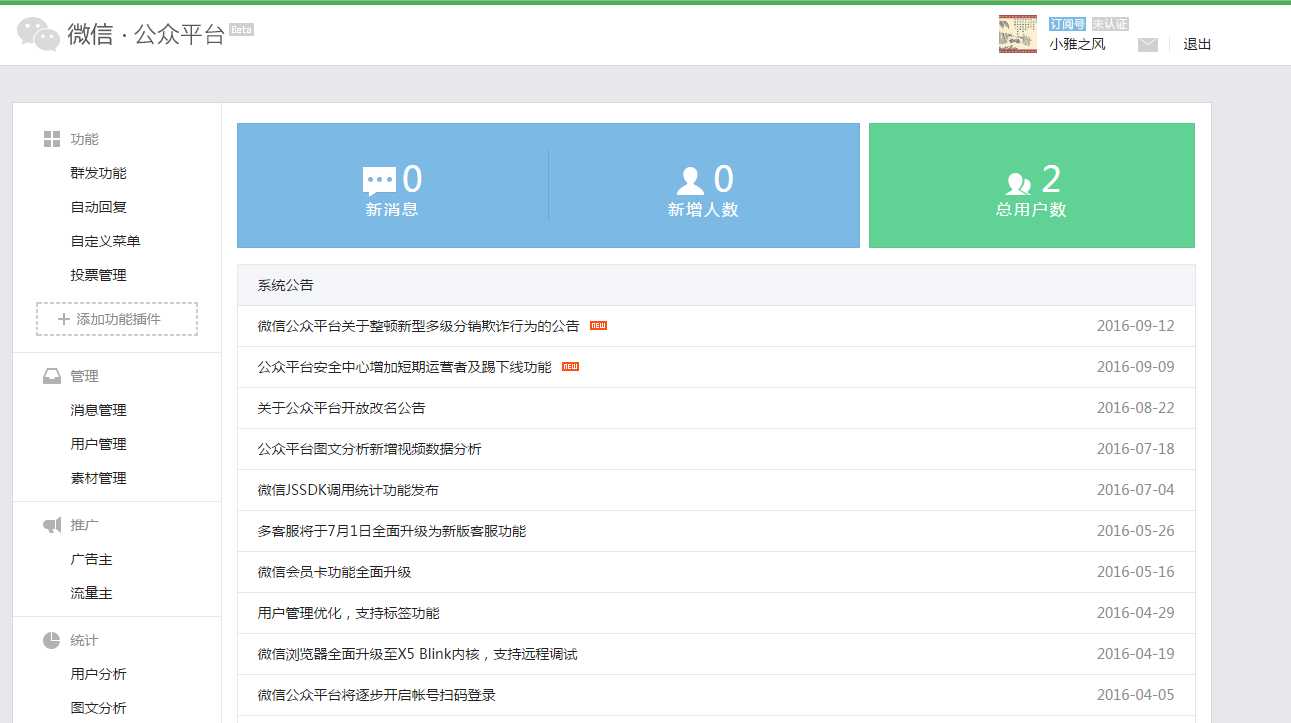Screen dimensions: 1291x723
Task: Click NEW badge on 短期运营者 announcement
Action: pos(570,367)
